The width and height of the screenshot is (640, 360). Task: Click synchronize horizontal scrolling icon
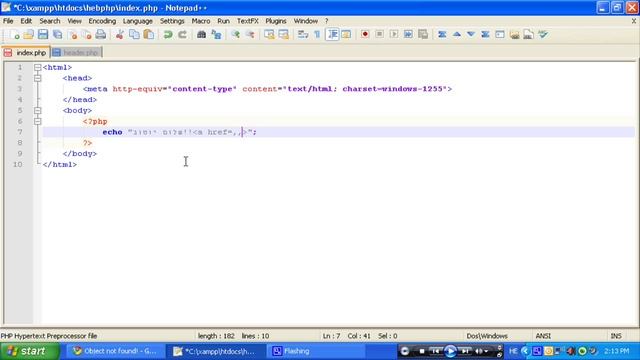(x=284, y=35)
